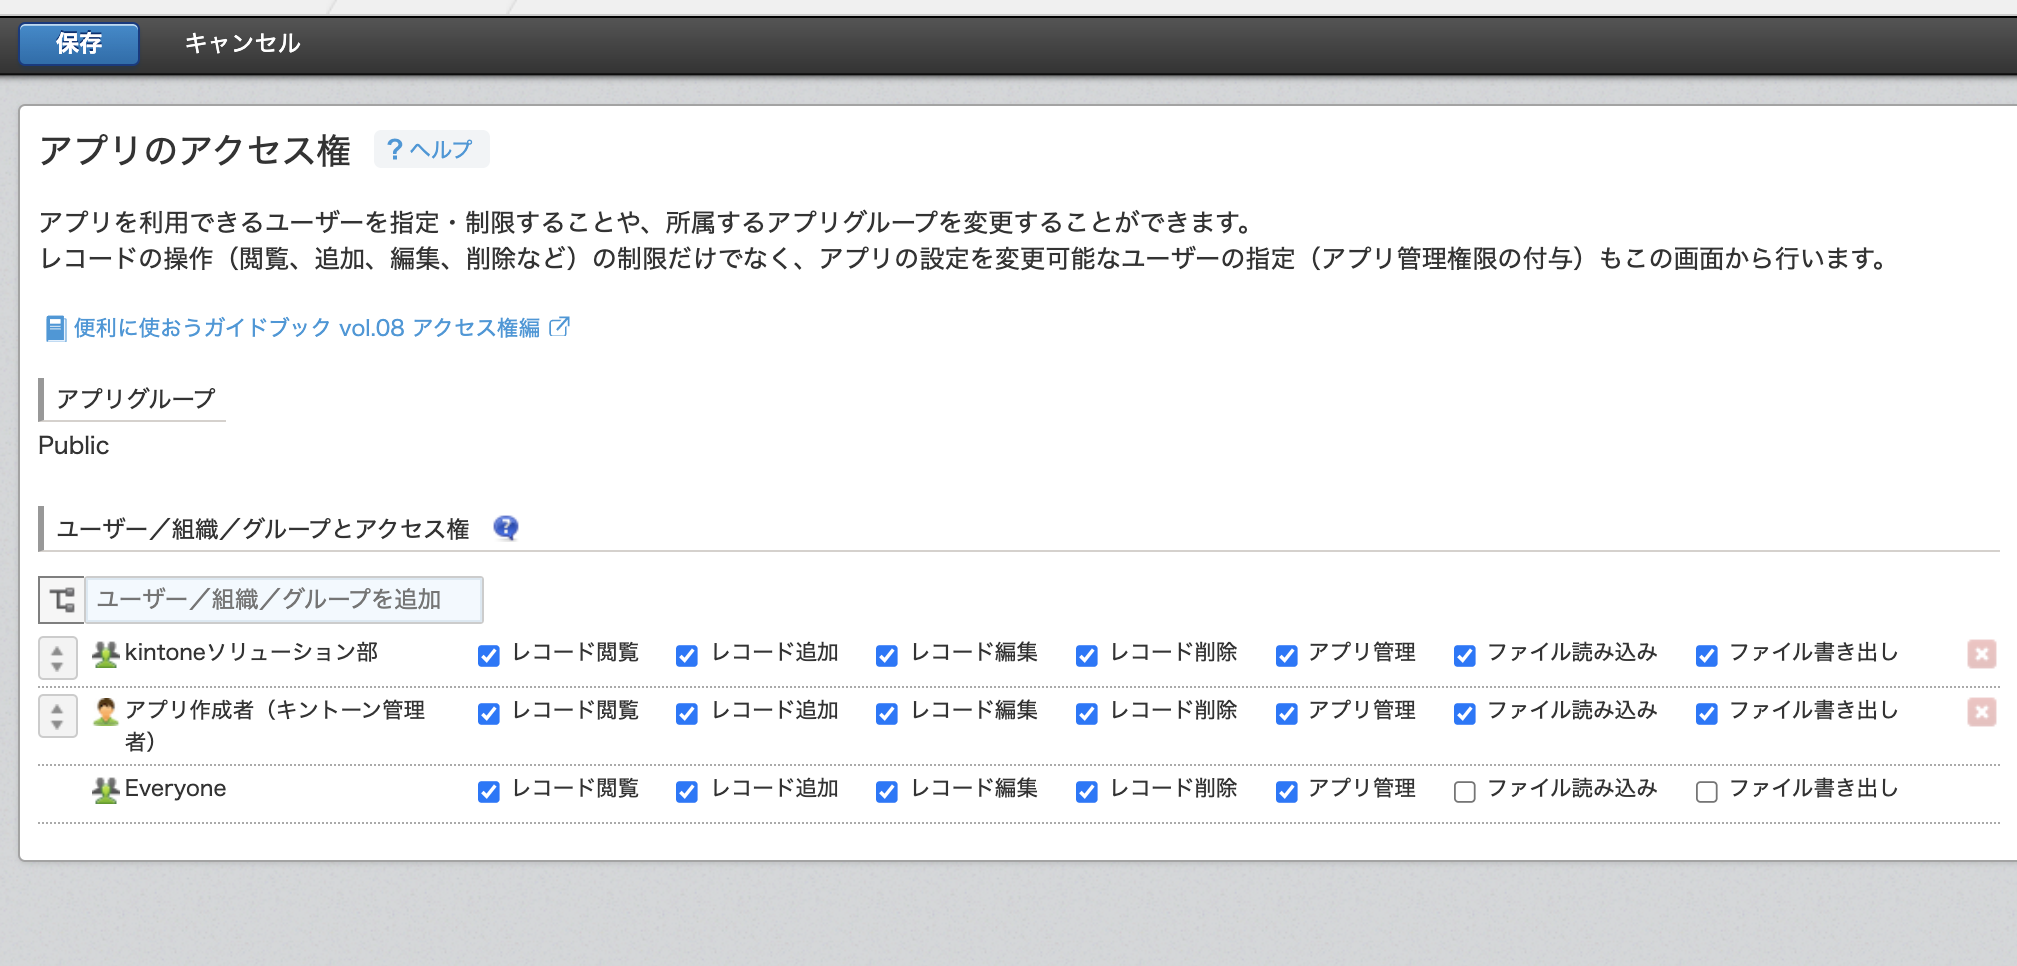Move kintoneソリューション部 row up arrow
Viewport: 2017px width, 966px height.
(57, 650)
